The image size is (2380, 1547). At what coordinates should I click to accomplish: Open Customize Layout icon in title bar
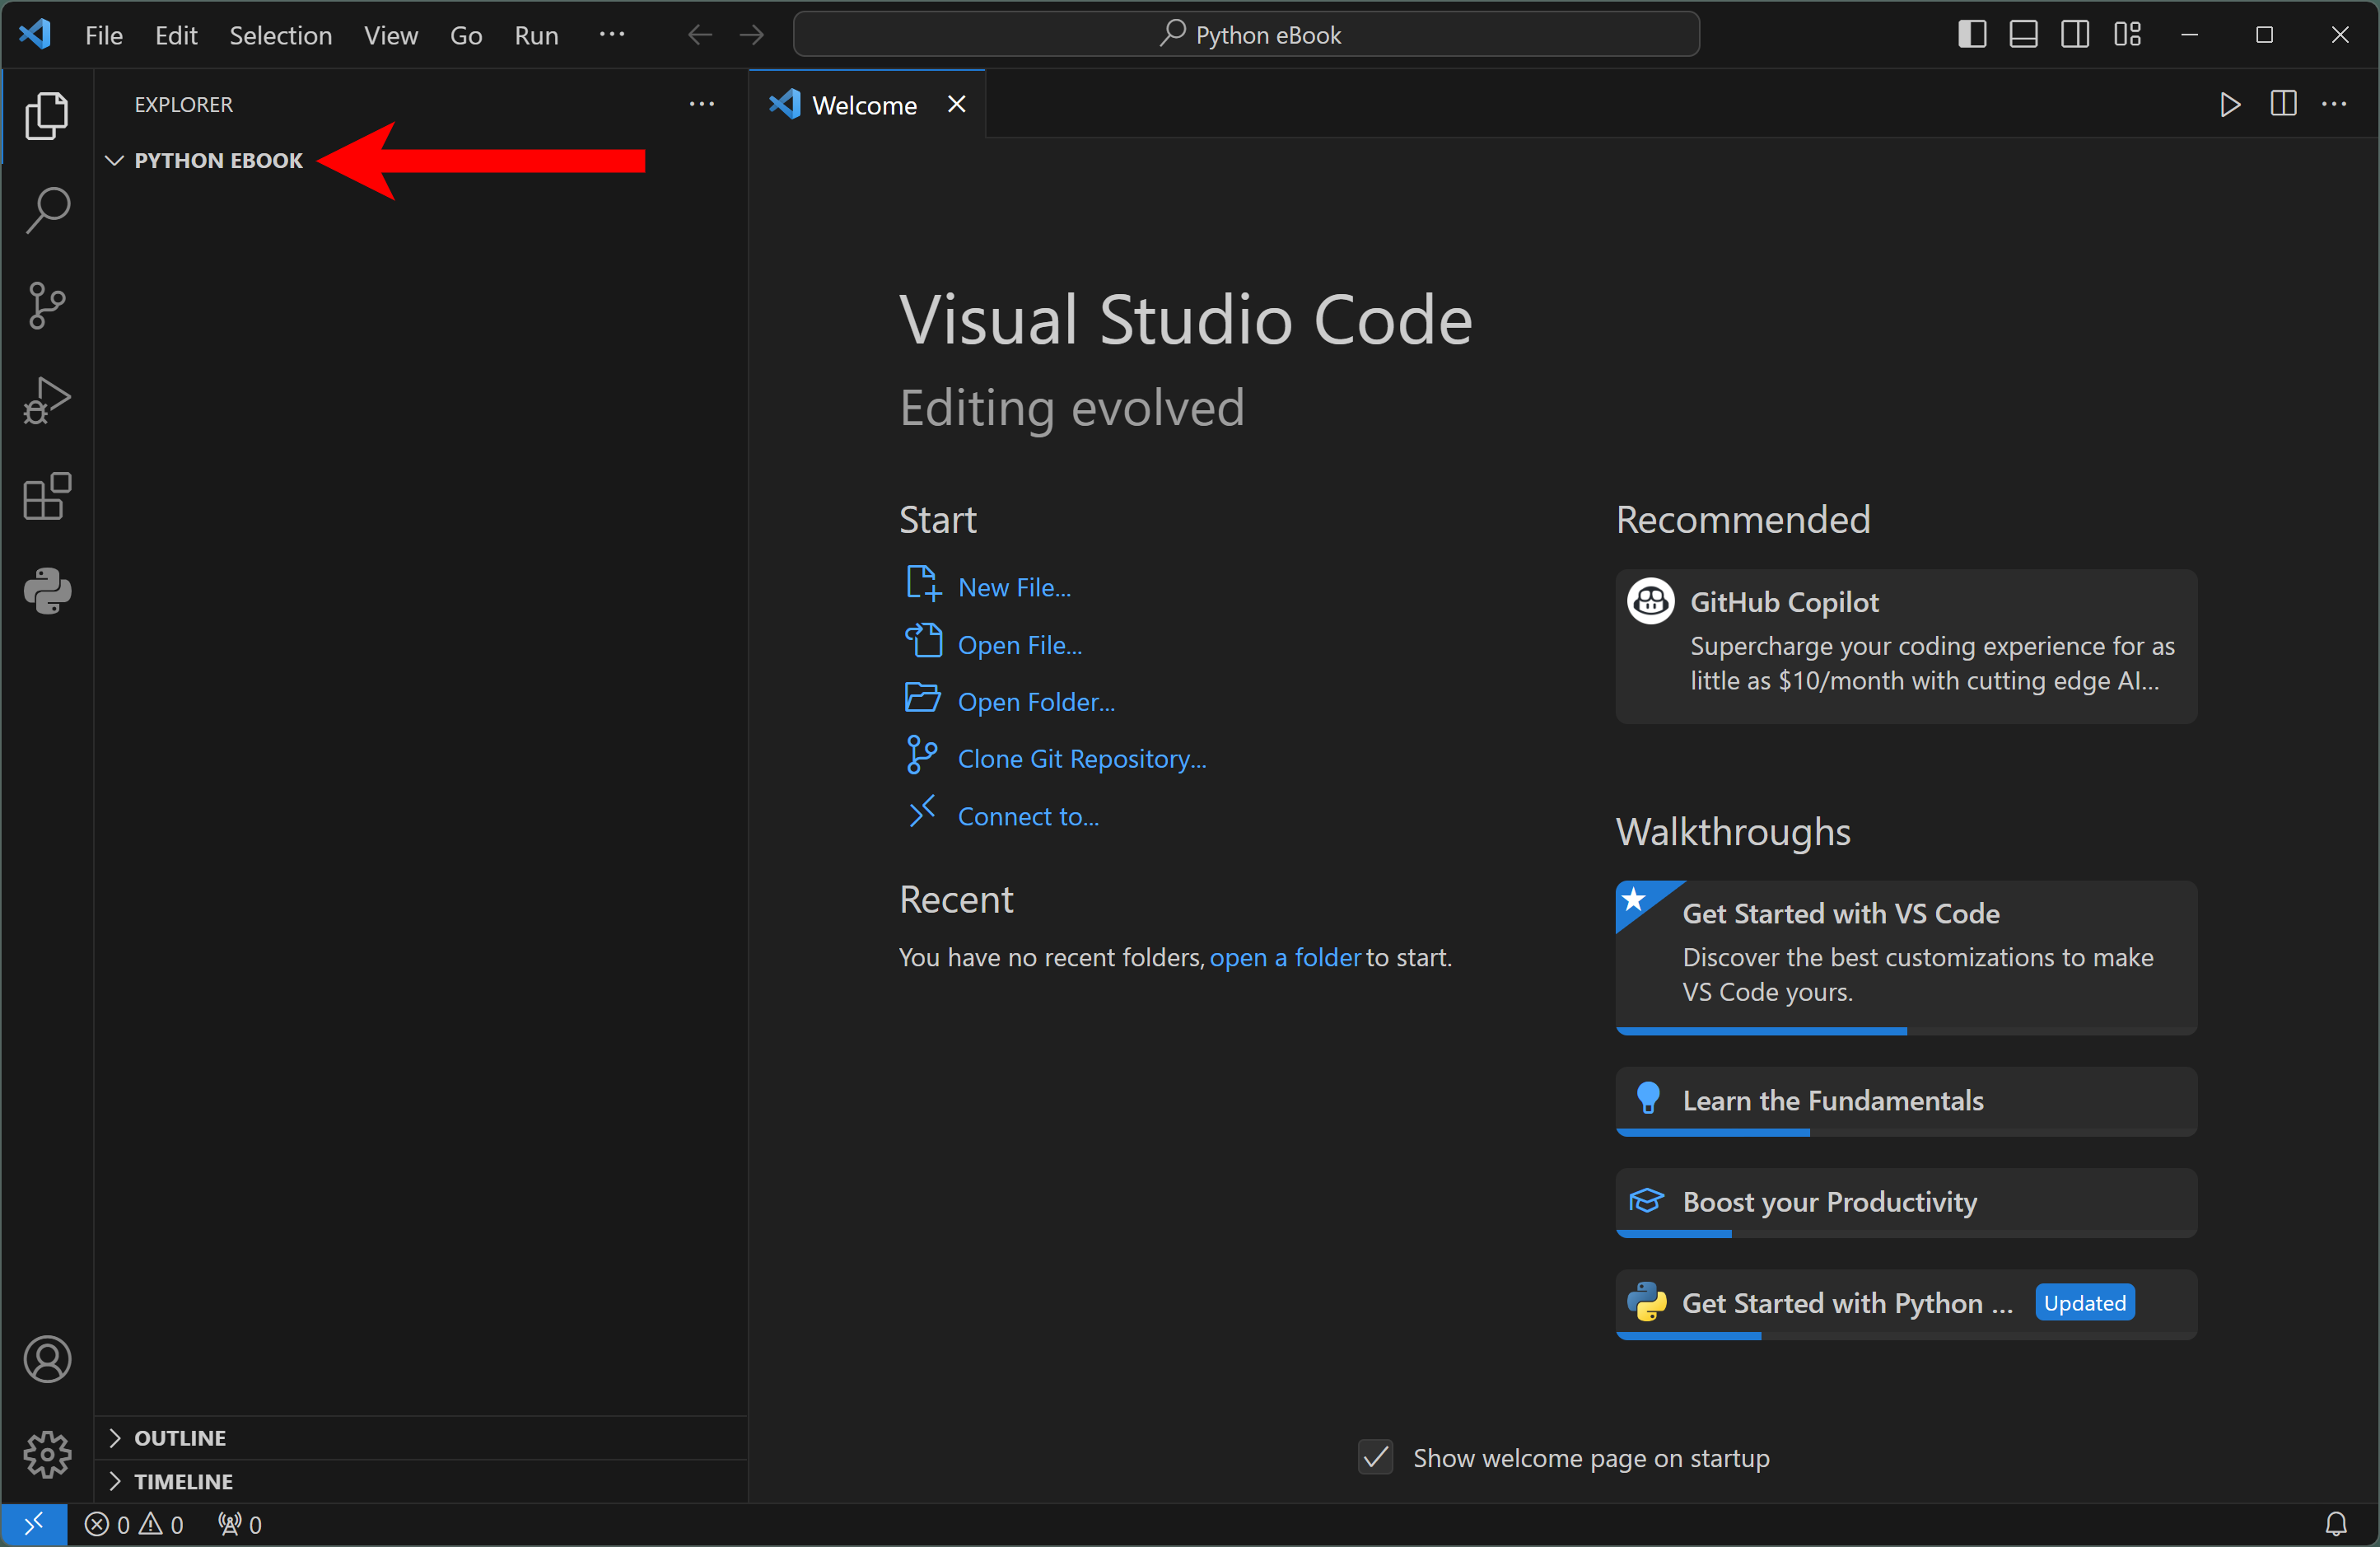tap(2127, 35)
